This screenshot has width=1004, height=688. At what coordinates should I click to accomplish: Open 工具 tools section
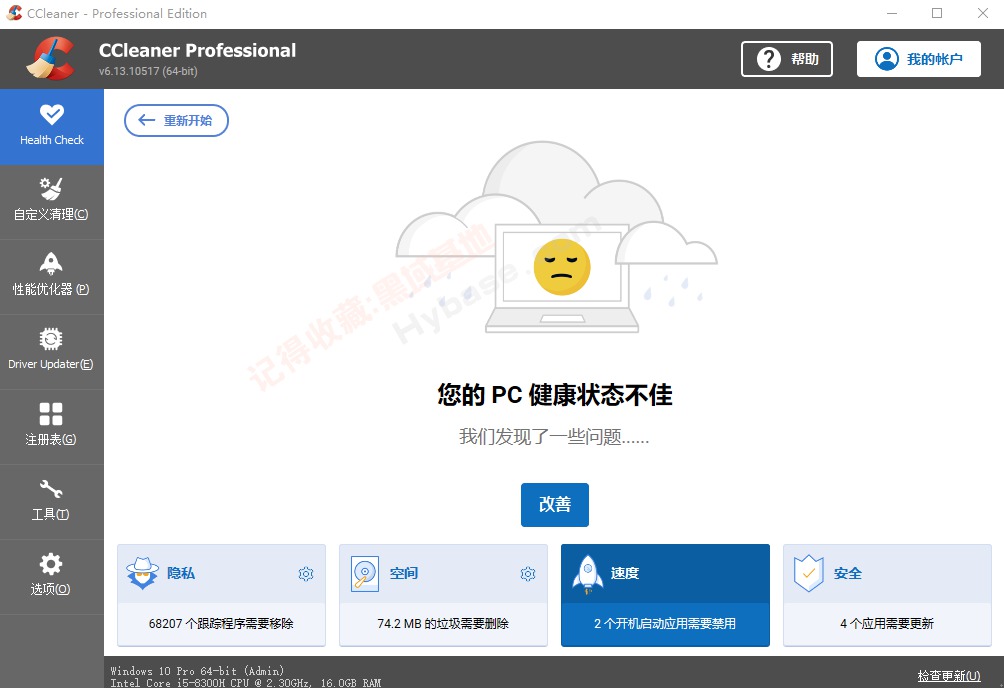52,502
